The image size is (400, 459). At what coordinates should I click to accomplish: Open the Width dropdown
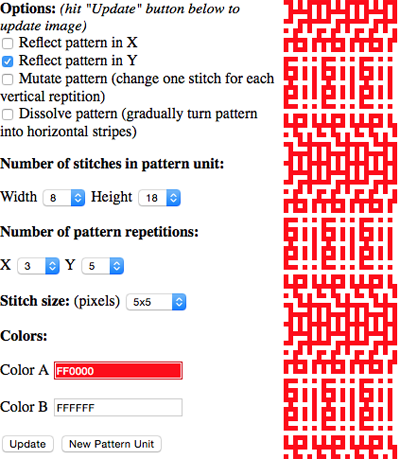coord(64,198)
